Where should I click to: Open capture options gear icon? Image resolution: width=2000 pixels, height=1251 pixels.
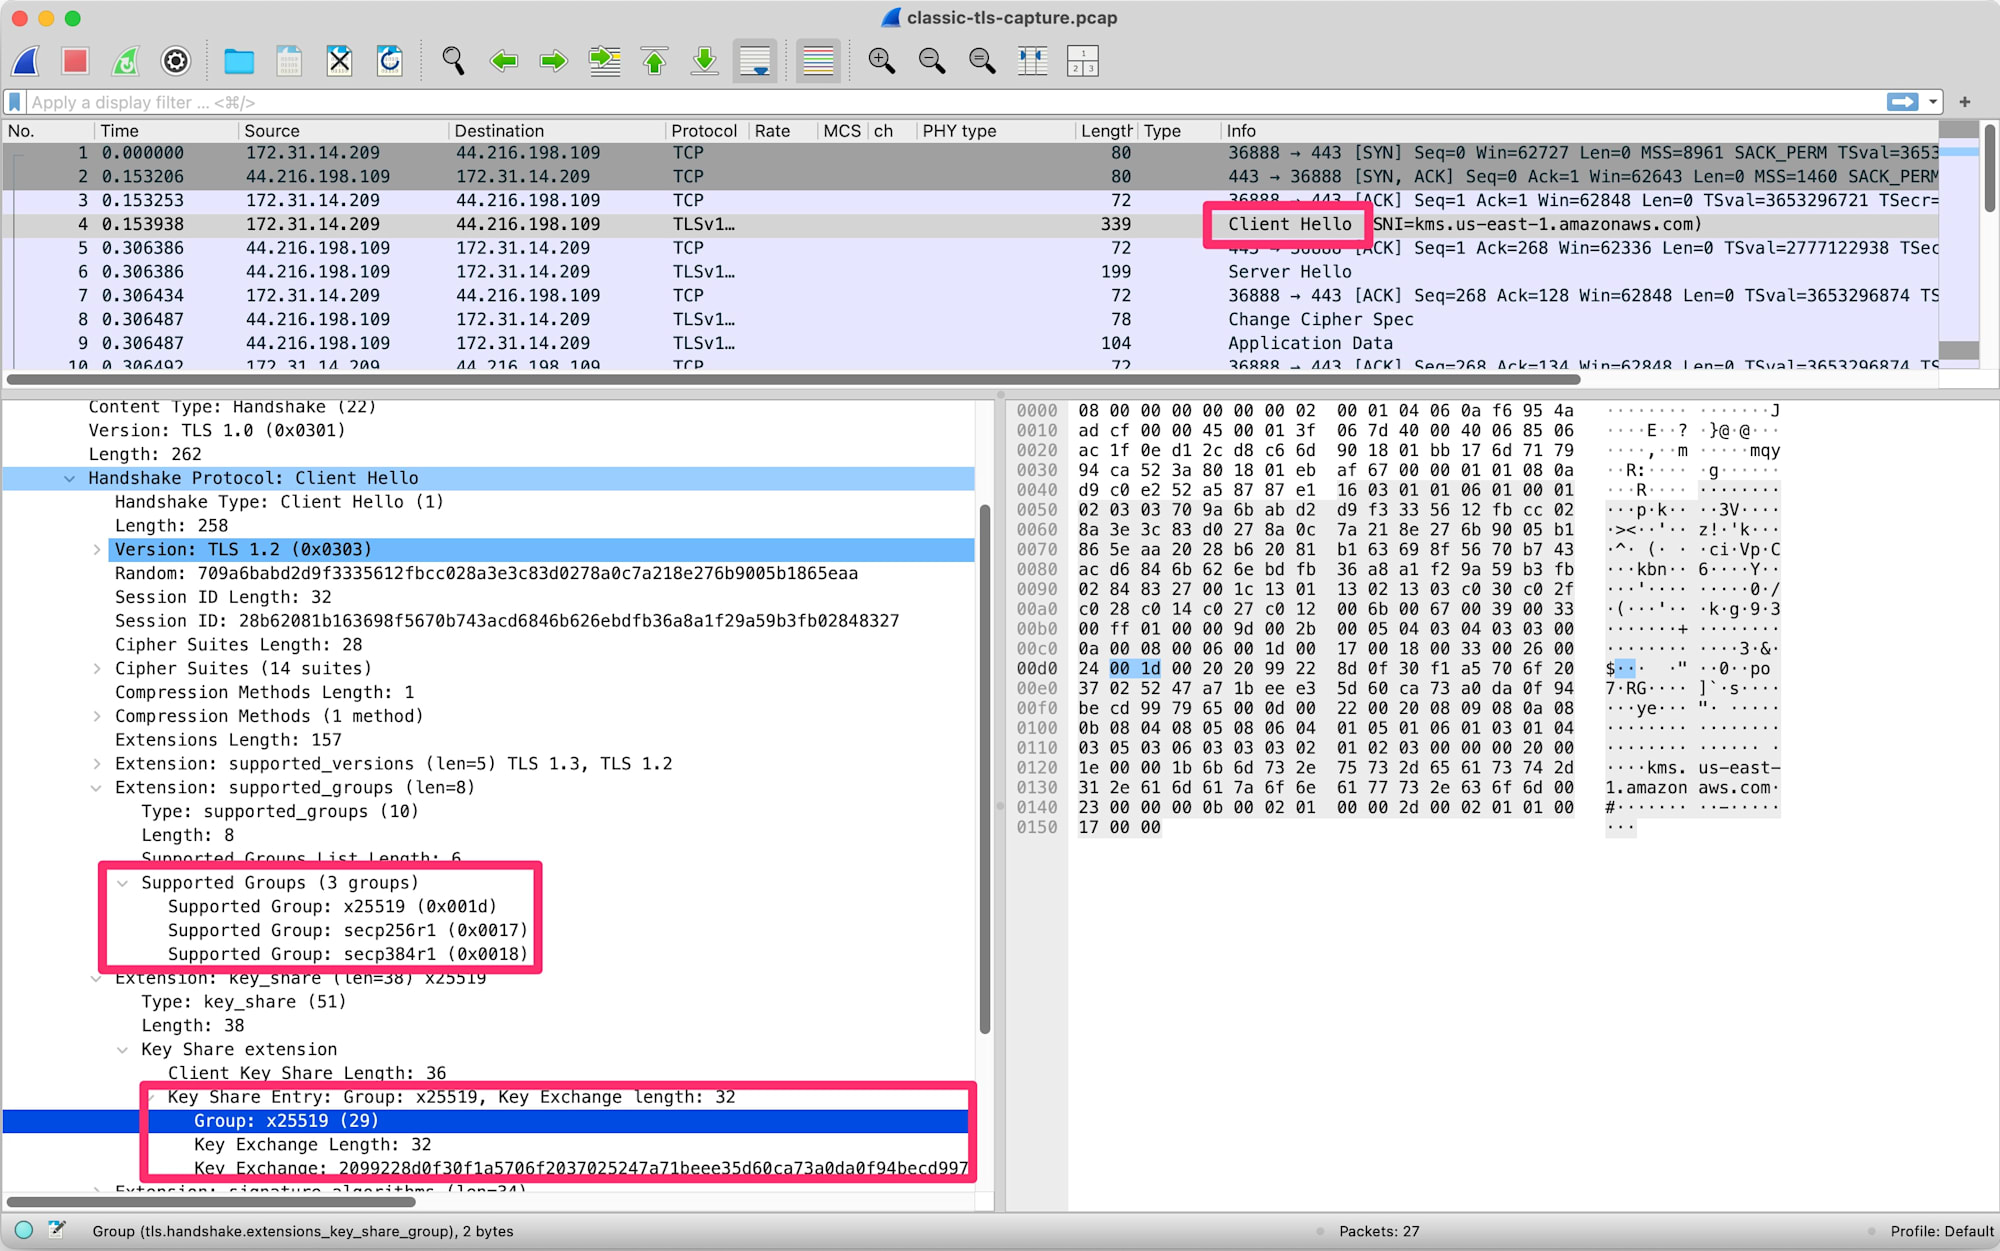point(175,61)
